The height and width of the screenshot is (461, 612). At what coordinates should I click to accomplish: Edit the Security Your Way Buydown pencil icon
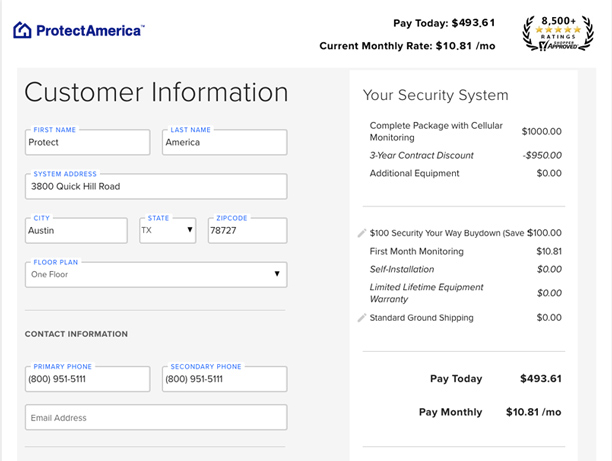(x=362, y=233)
